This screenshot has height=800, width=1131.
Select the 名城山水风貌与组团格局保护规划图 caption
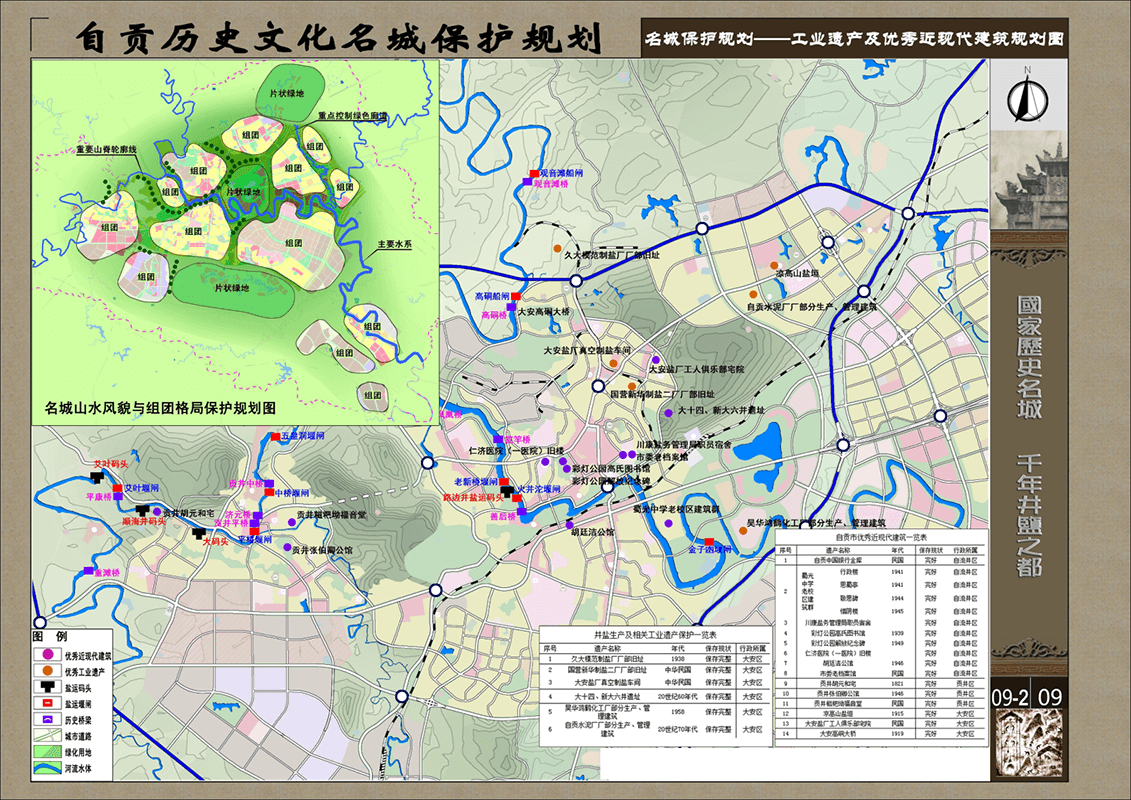point(160,408)
